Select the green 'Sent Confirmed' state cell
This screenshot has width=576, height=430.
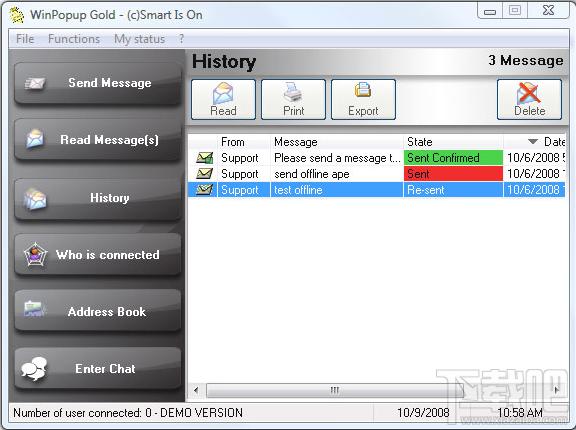click(453, 158)
